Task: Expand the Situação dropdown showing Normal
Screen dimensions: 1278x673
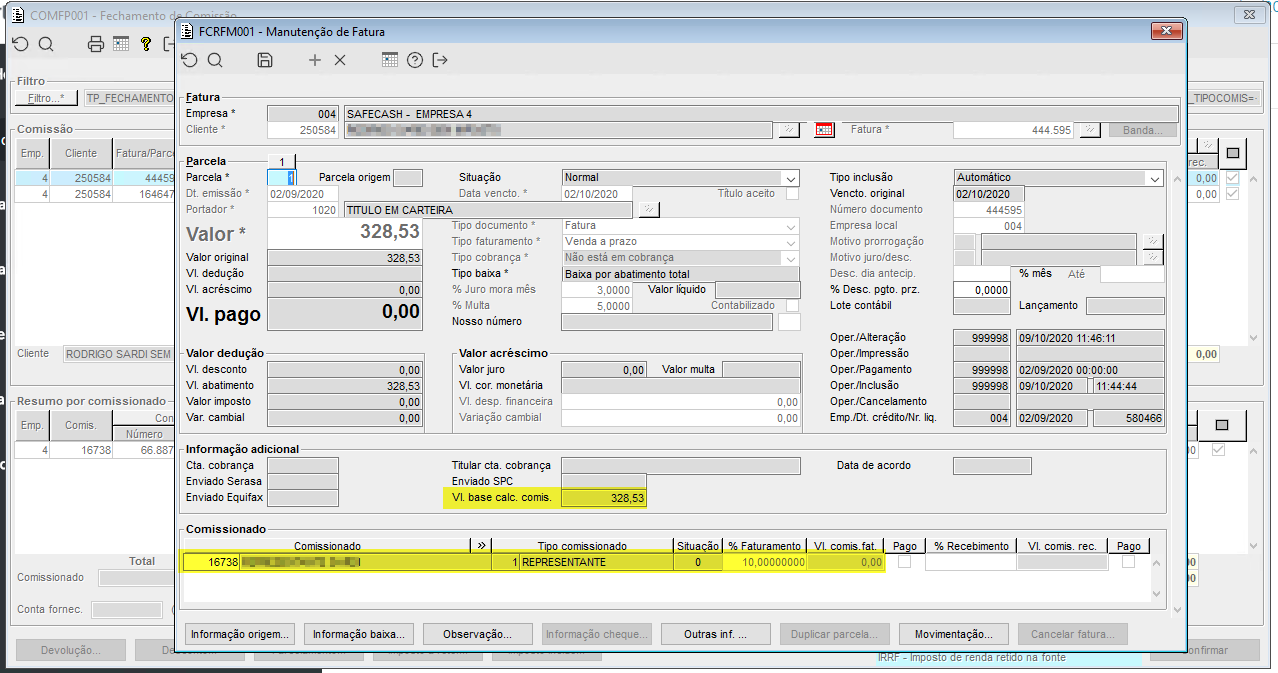Action: coord(790,178)
